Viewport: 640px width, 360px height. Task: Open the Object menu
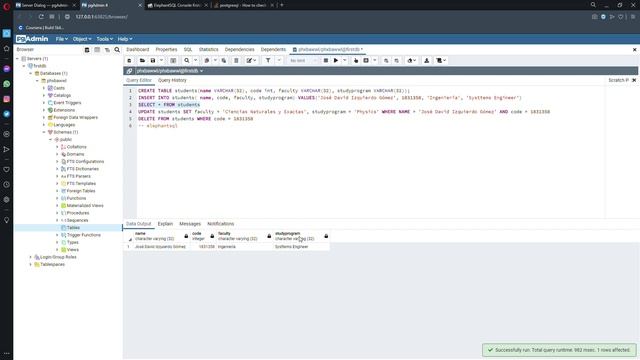tap(82, 39)
